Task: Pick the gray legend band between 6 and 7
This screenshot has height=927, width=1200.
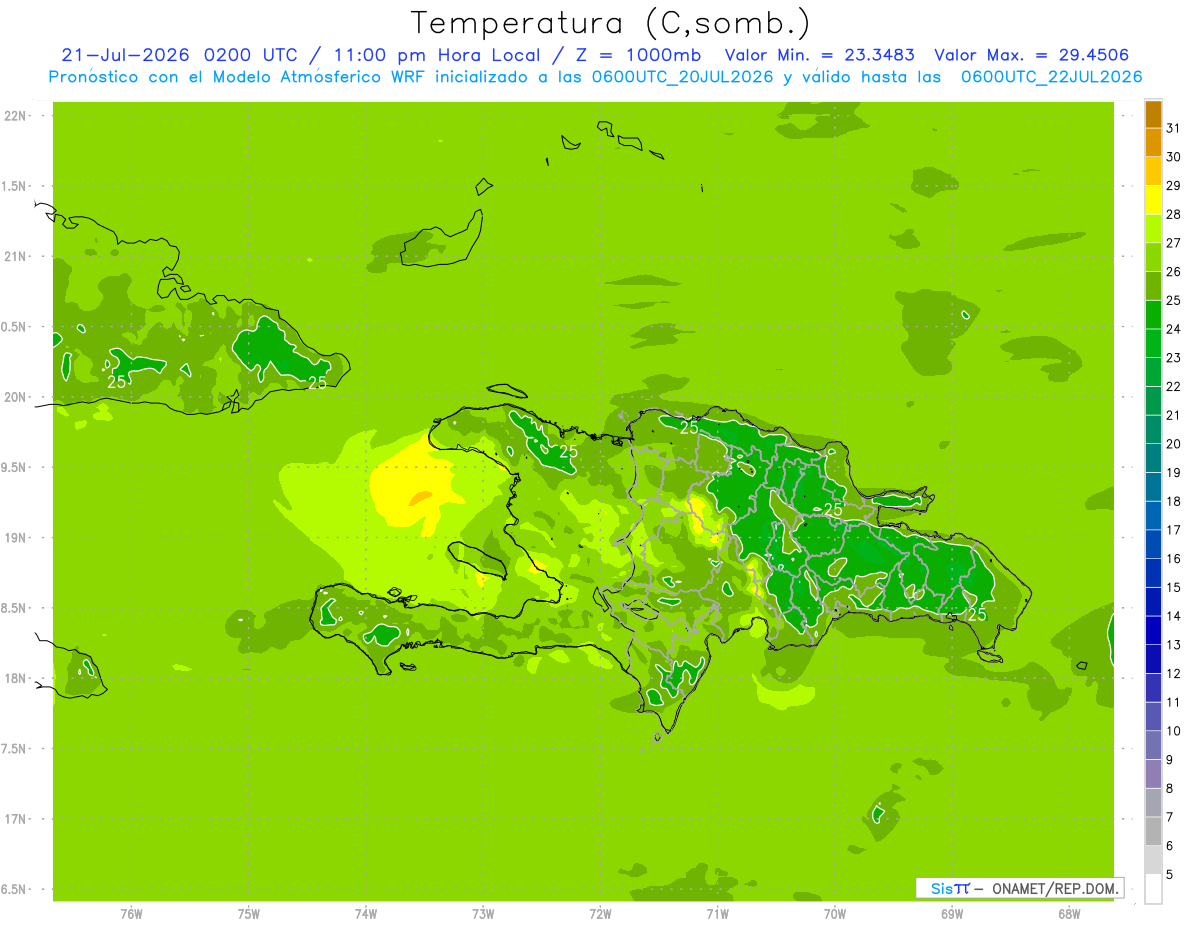Action: click(x=1153, y=832)
